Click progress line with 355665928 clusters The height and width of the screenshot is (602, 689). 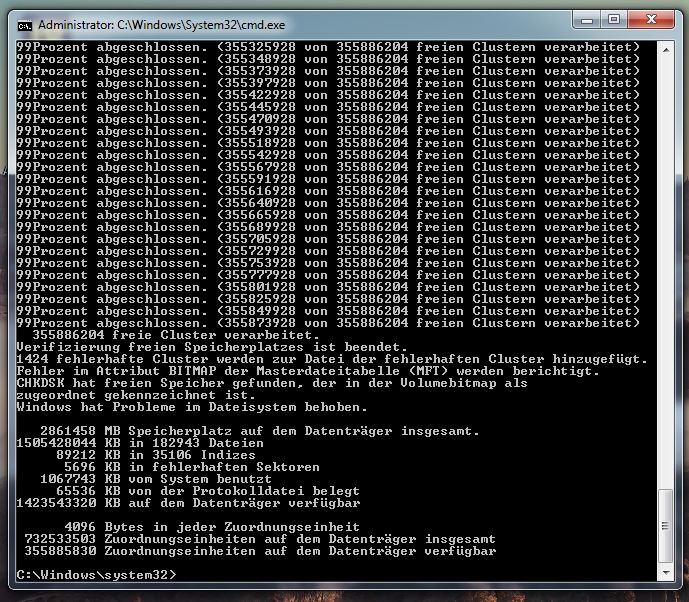328,215
